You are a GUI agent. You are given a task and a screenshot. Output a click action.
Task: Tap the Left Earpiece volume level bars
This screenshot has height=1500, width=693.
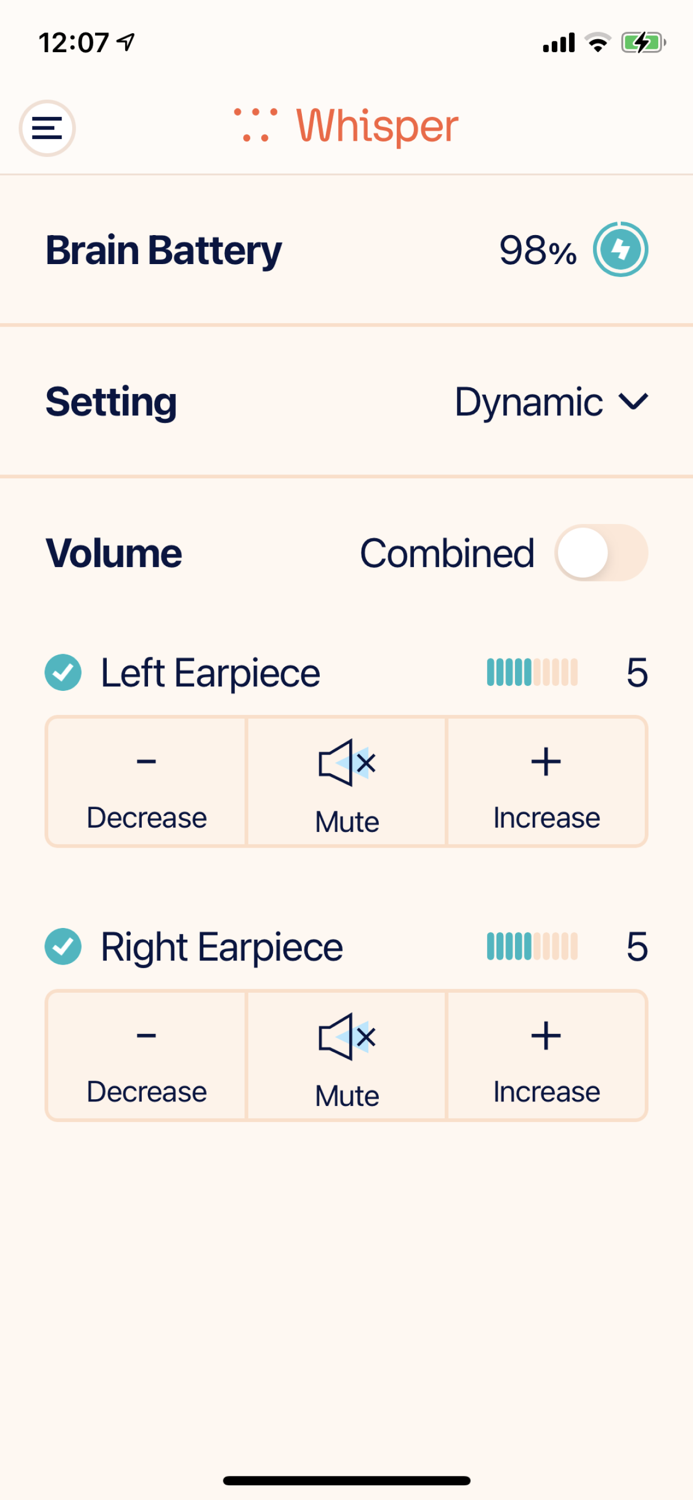pos(532,673)
